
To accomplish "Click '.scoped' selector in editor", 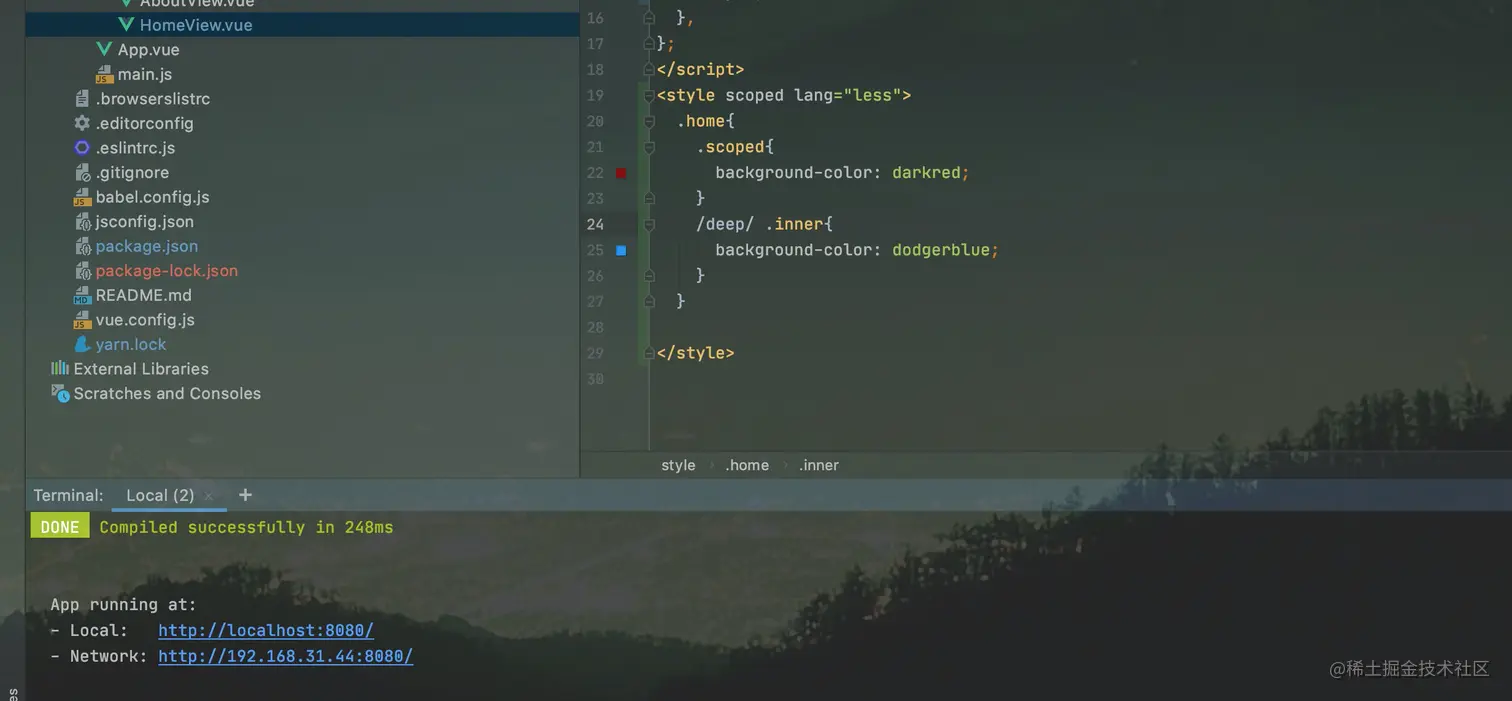I will pyautogui.click(x=731, y=147).
